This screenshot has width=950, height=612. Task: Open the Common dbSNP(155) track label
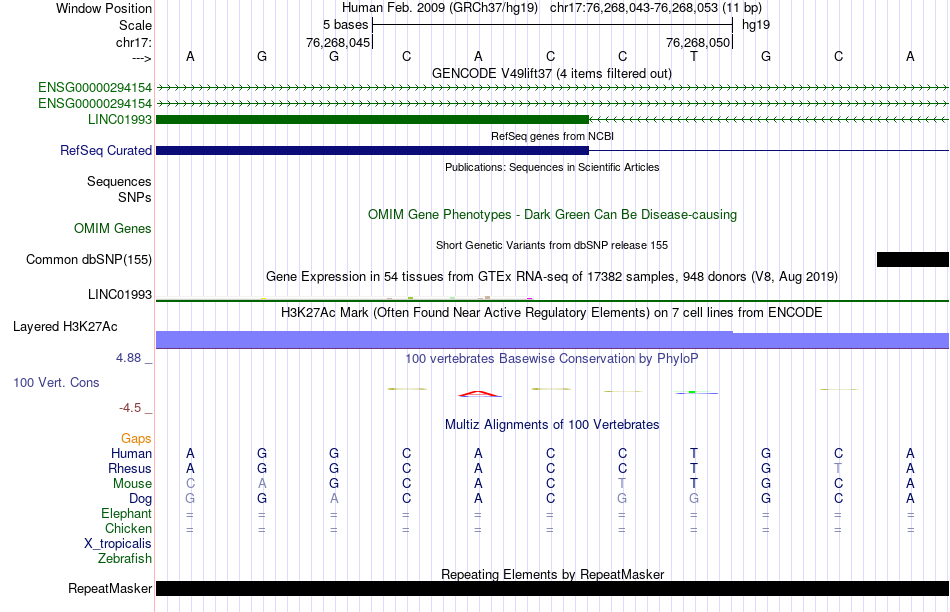(88, 259)
